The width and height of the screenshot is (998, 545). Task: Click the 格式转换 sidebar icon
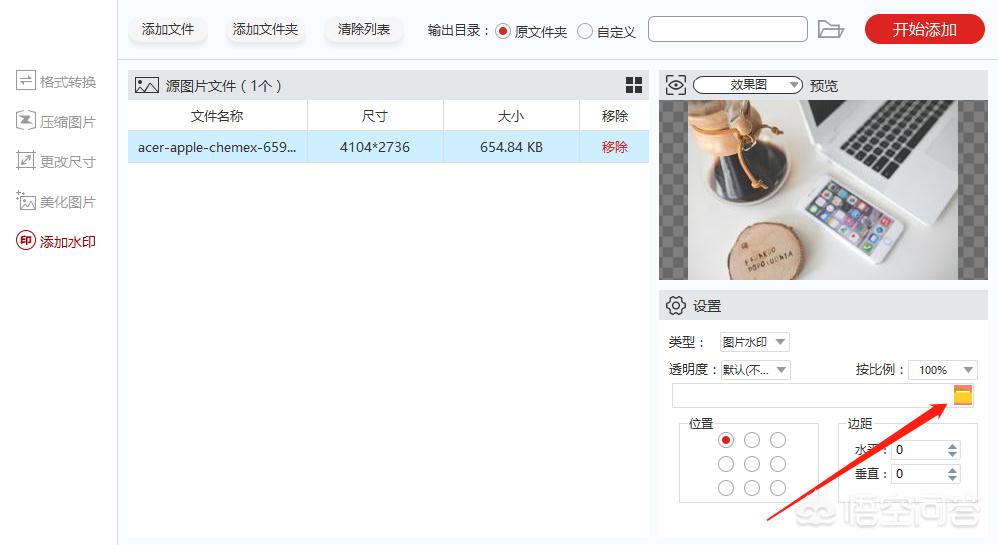[x=25, y=80]
